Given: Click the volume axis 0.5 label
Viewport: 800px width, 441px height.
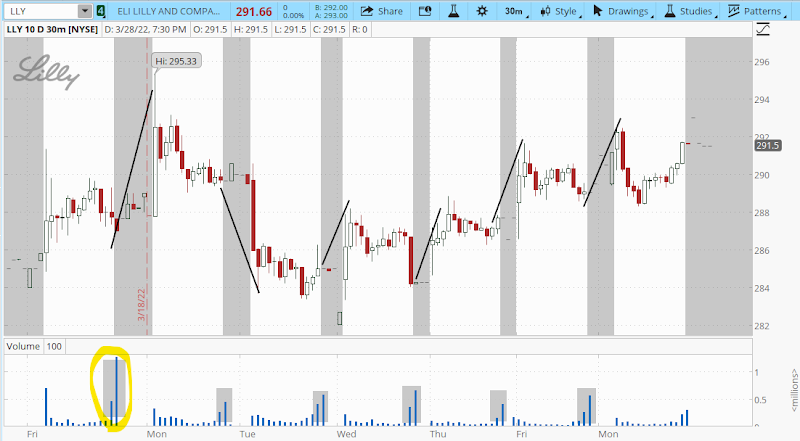Looking at the screenshot, I should tap(760, 400).
